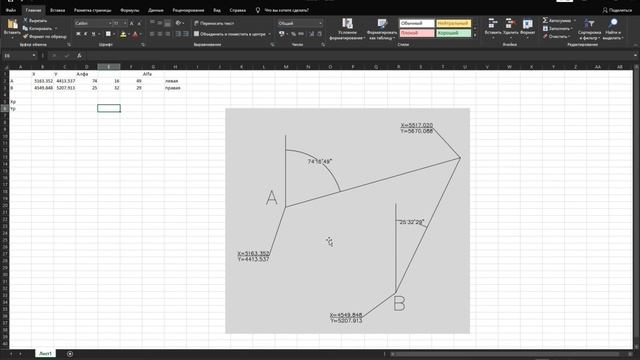Screen dimensions: 640x360
Task: Open Format as Table (Форматировать как таблицу)
Action: click(x=382, y=29)
